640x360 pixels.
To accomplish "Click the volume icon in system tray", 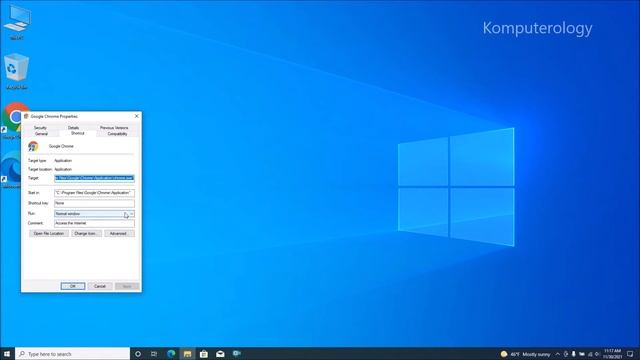I will [x=597, y=354].
